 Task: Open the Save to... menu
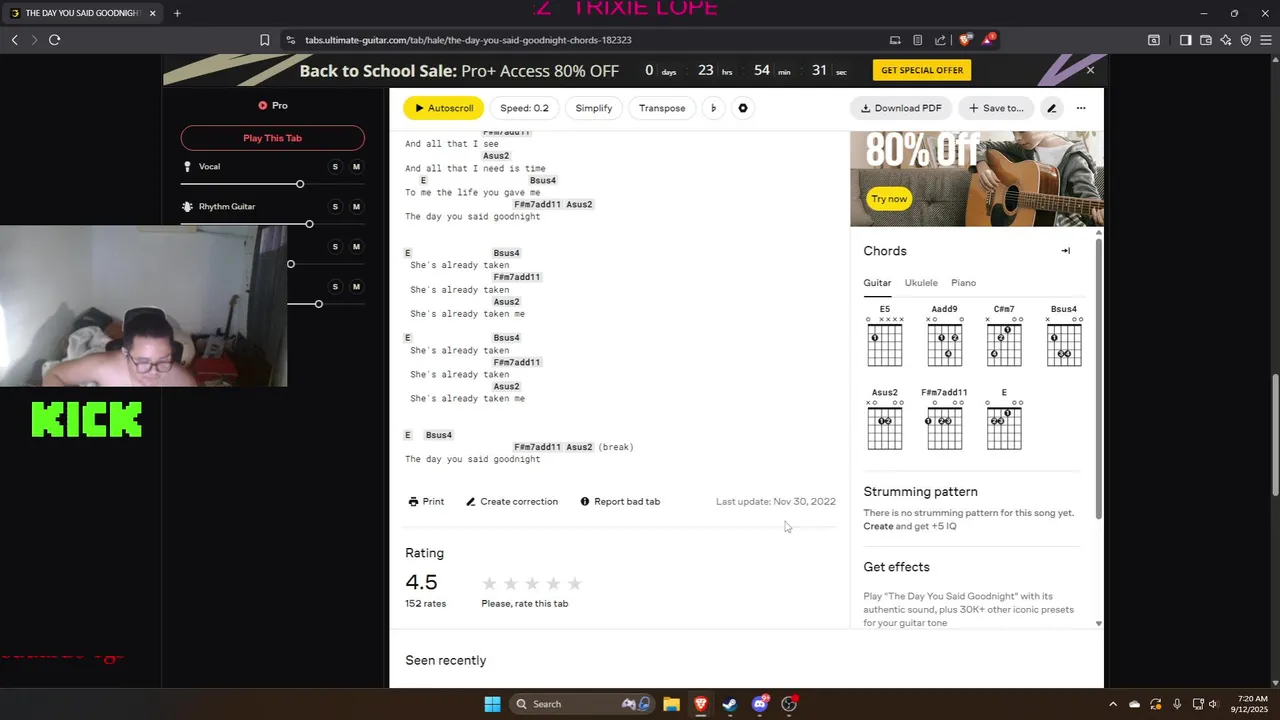pos(996,108)
